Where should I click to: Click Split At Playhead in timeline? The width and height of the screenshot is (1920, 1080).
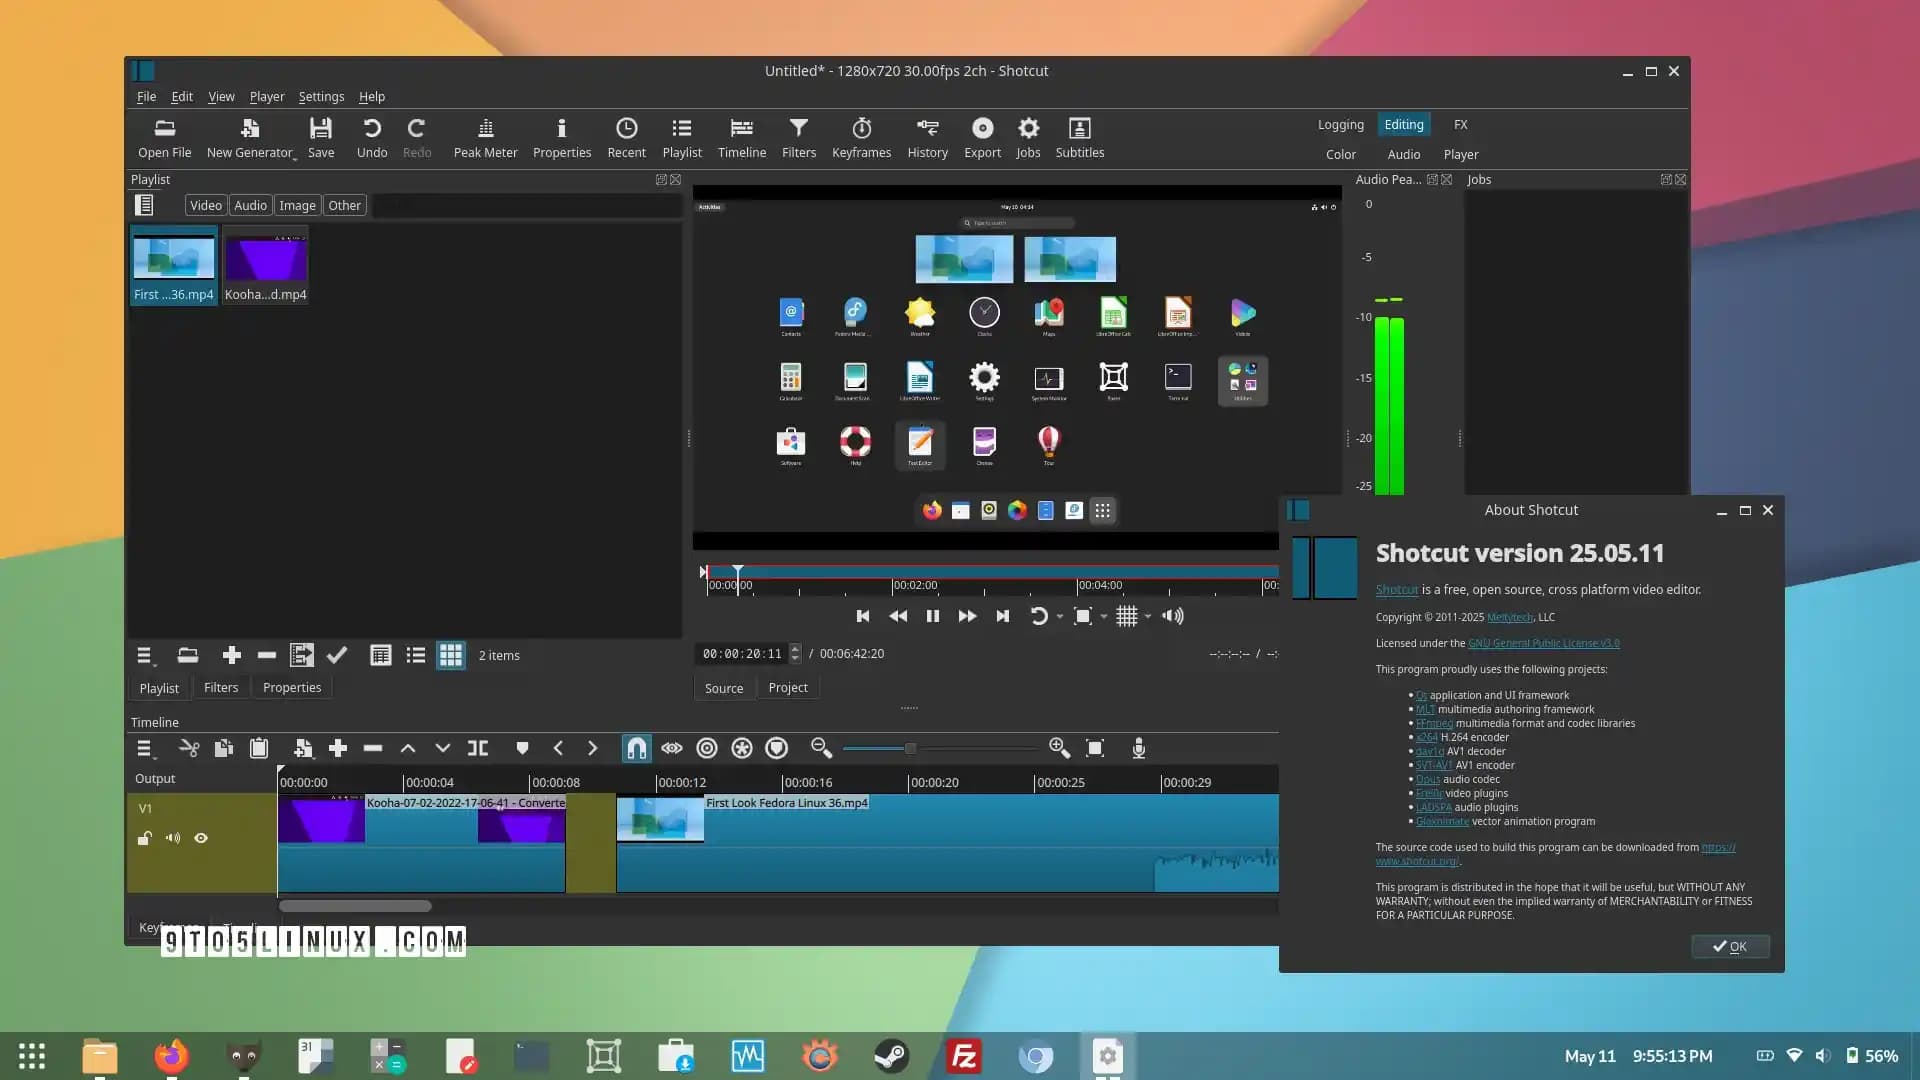click(x=478, y=748)
